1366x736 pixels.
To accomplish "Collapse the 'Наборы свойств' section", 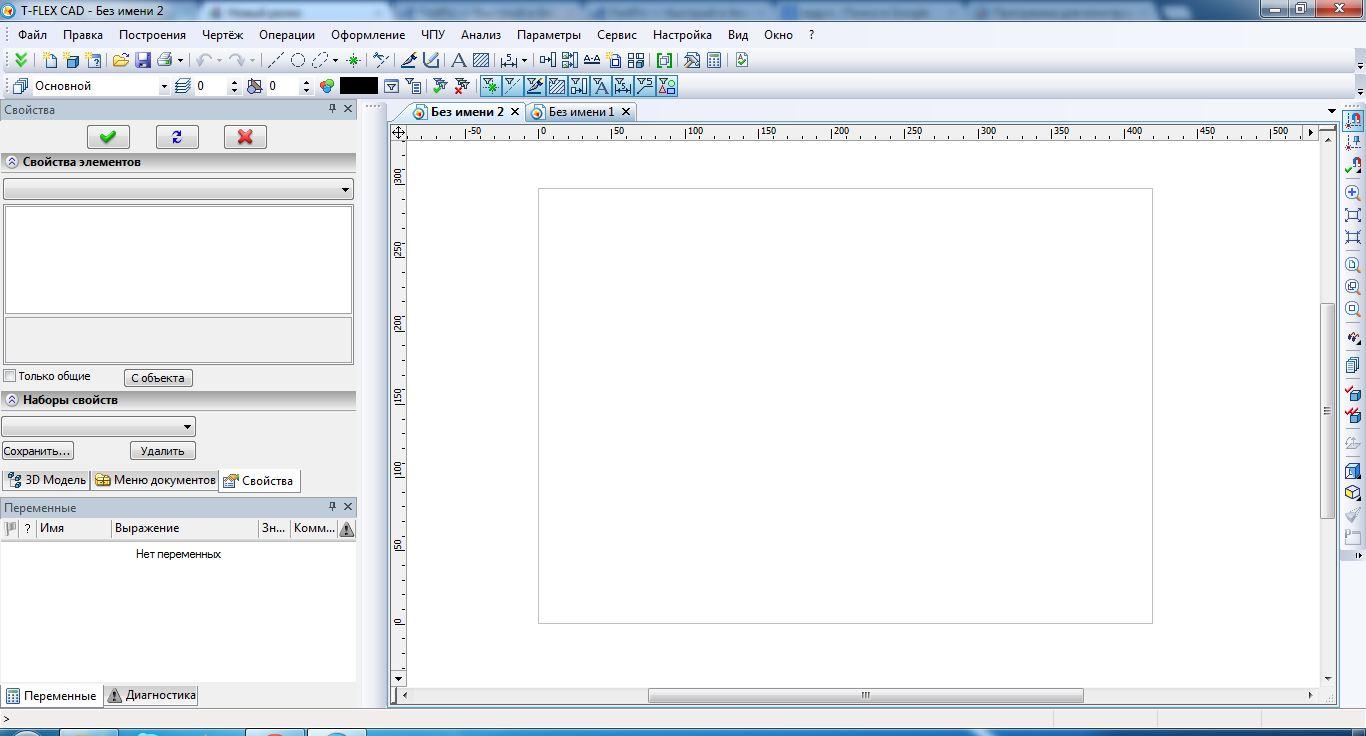I will (12, 400).
